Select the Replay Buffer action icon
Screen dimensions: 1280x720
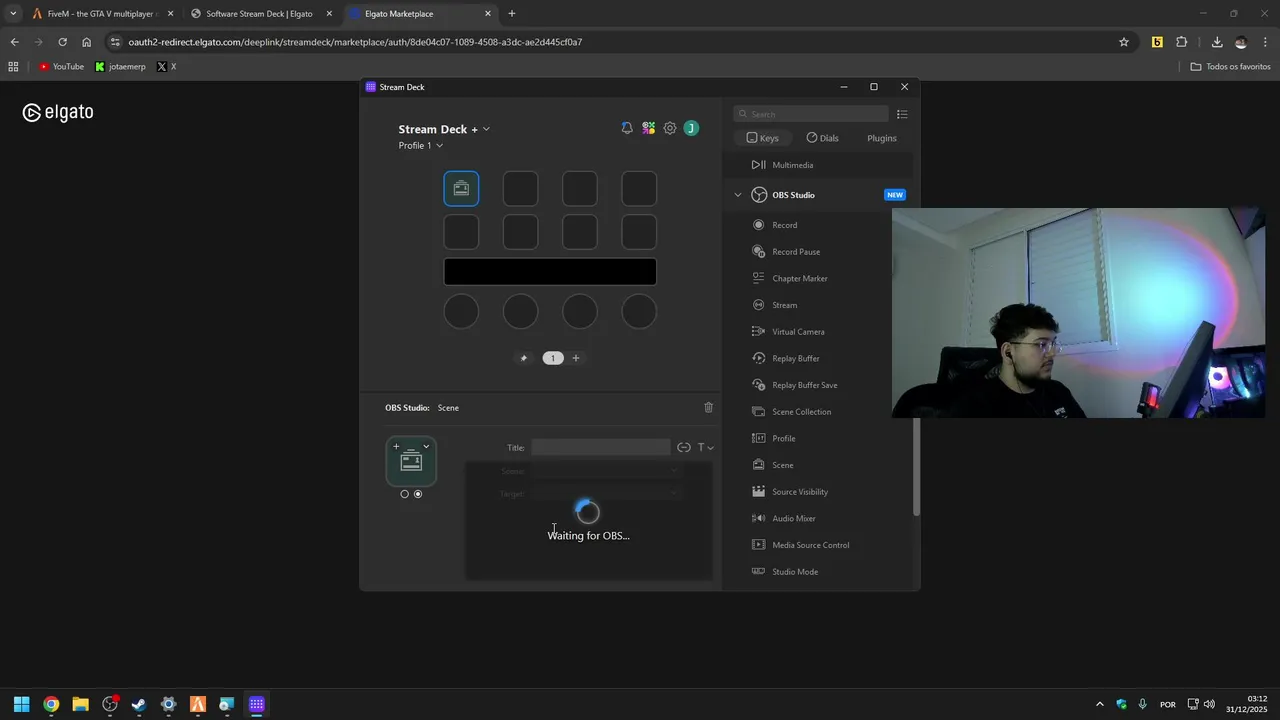[758, 358]
